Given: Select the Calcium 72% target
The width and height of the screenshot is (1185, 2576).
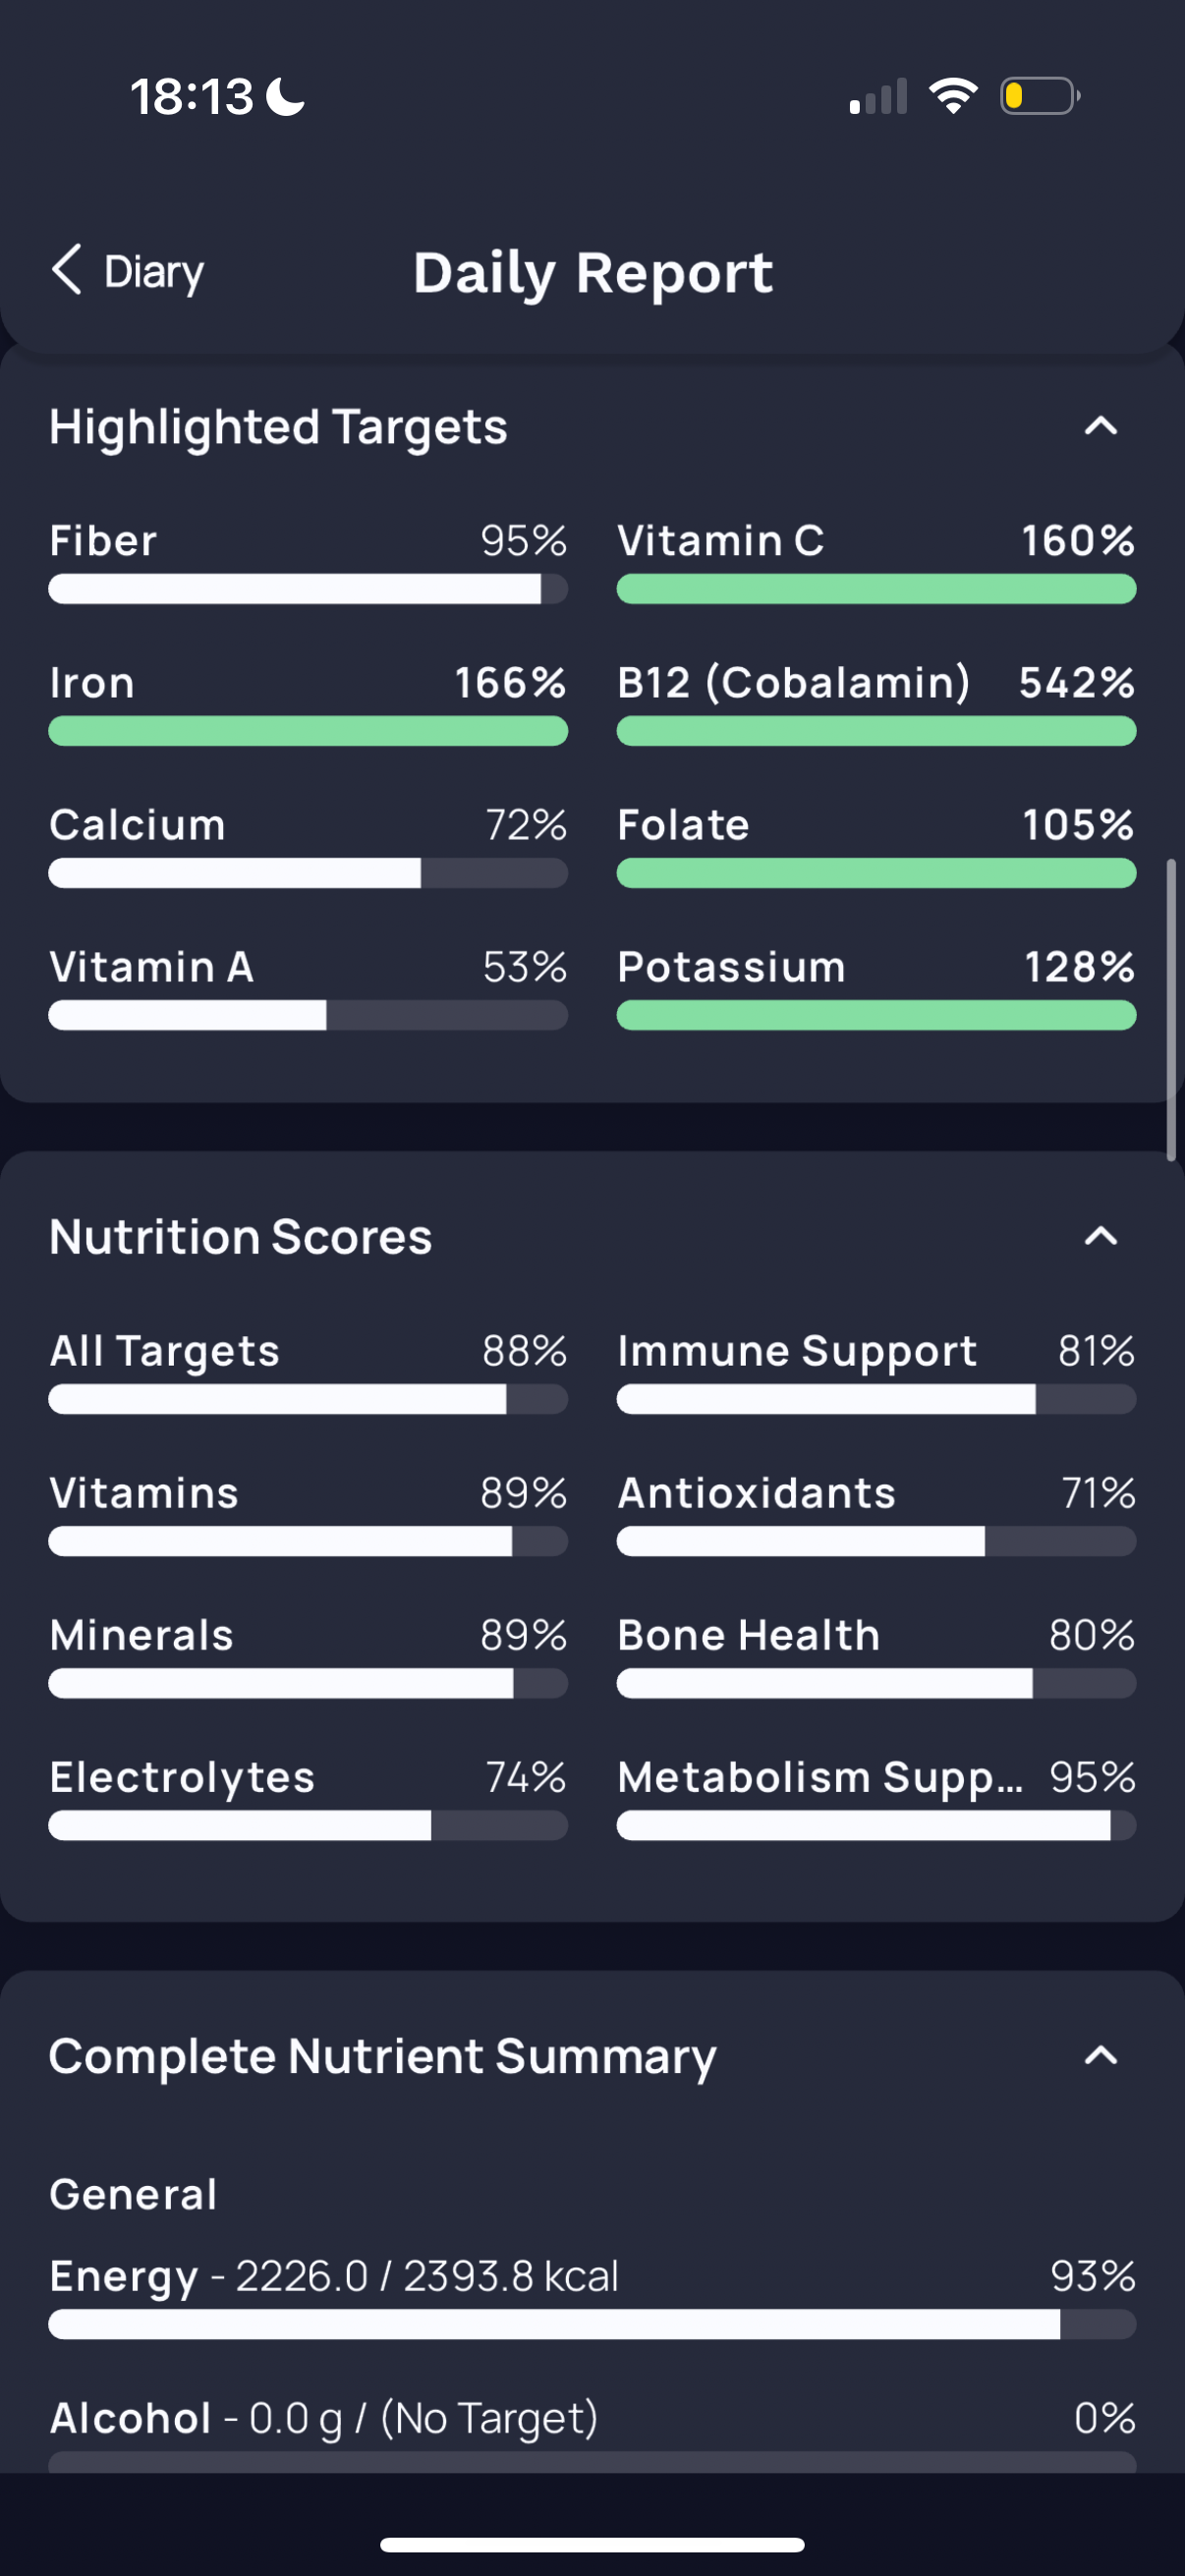Looking at the screenshot, I should [308, 845].
